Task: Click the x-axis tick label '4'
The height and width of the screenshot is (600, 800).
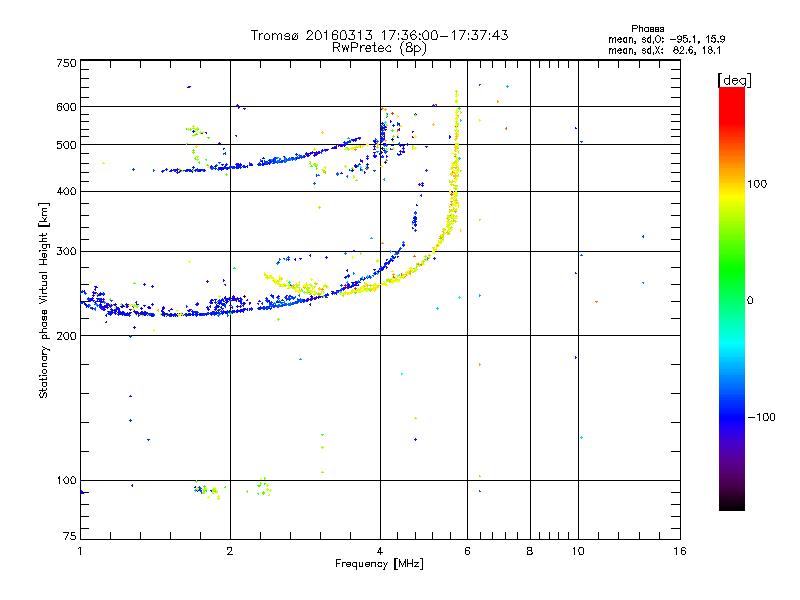Action: pos(380,551)
